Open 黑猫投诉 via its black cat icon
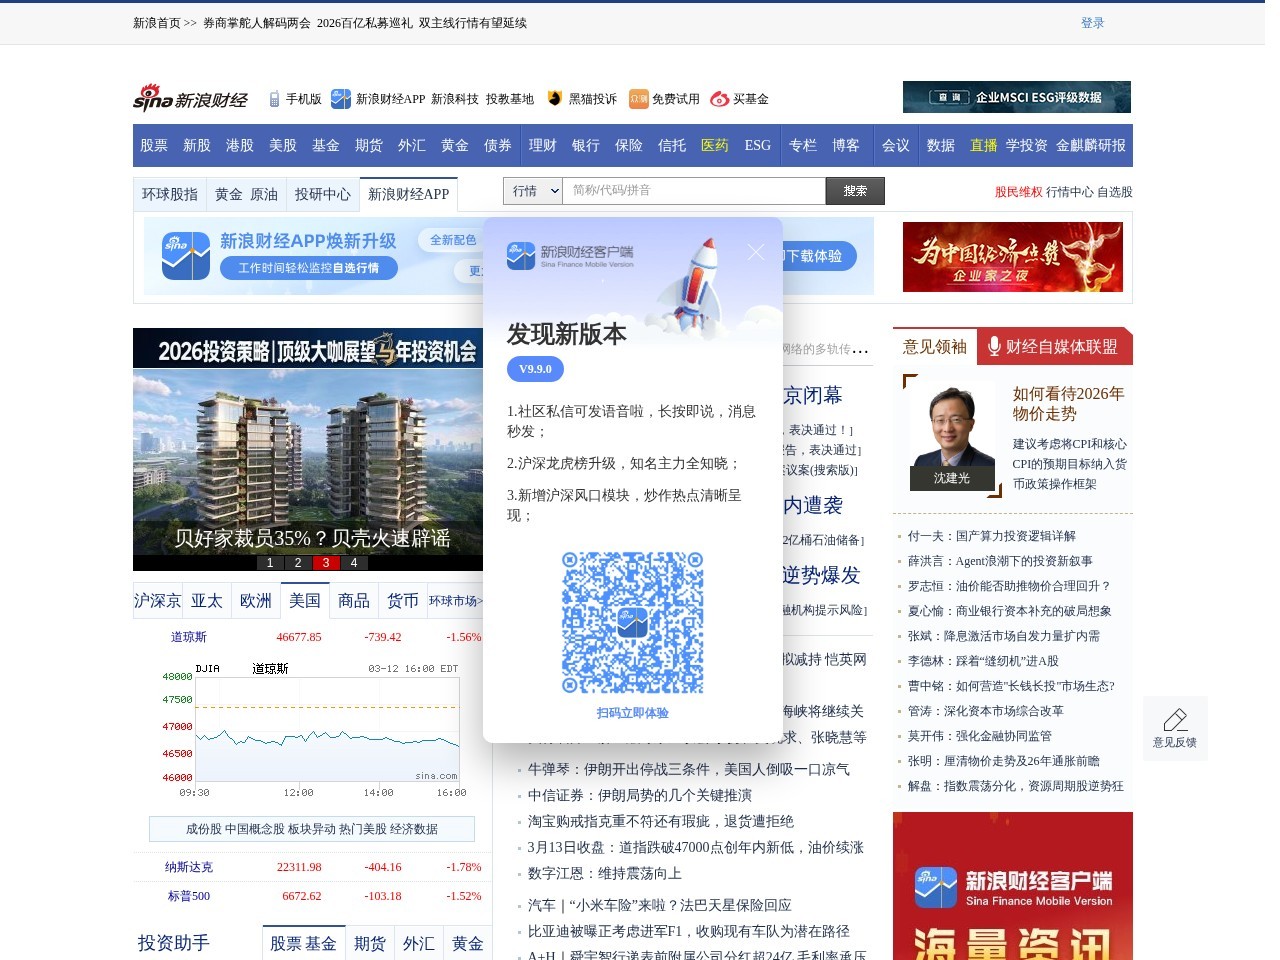Image resolution: width=1280 pixels, height=960 pixels. click(557, 99)
